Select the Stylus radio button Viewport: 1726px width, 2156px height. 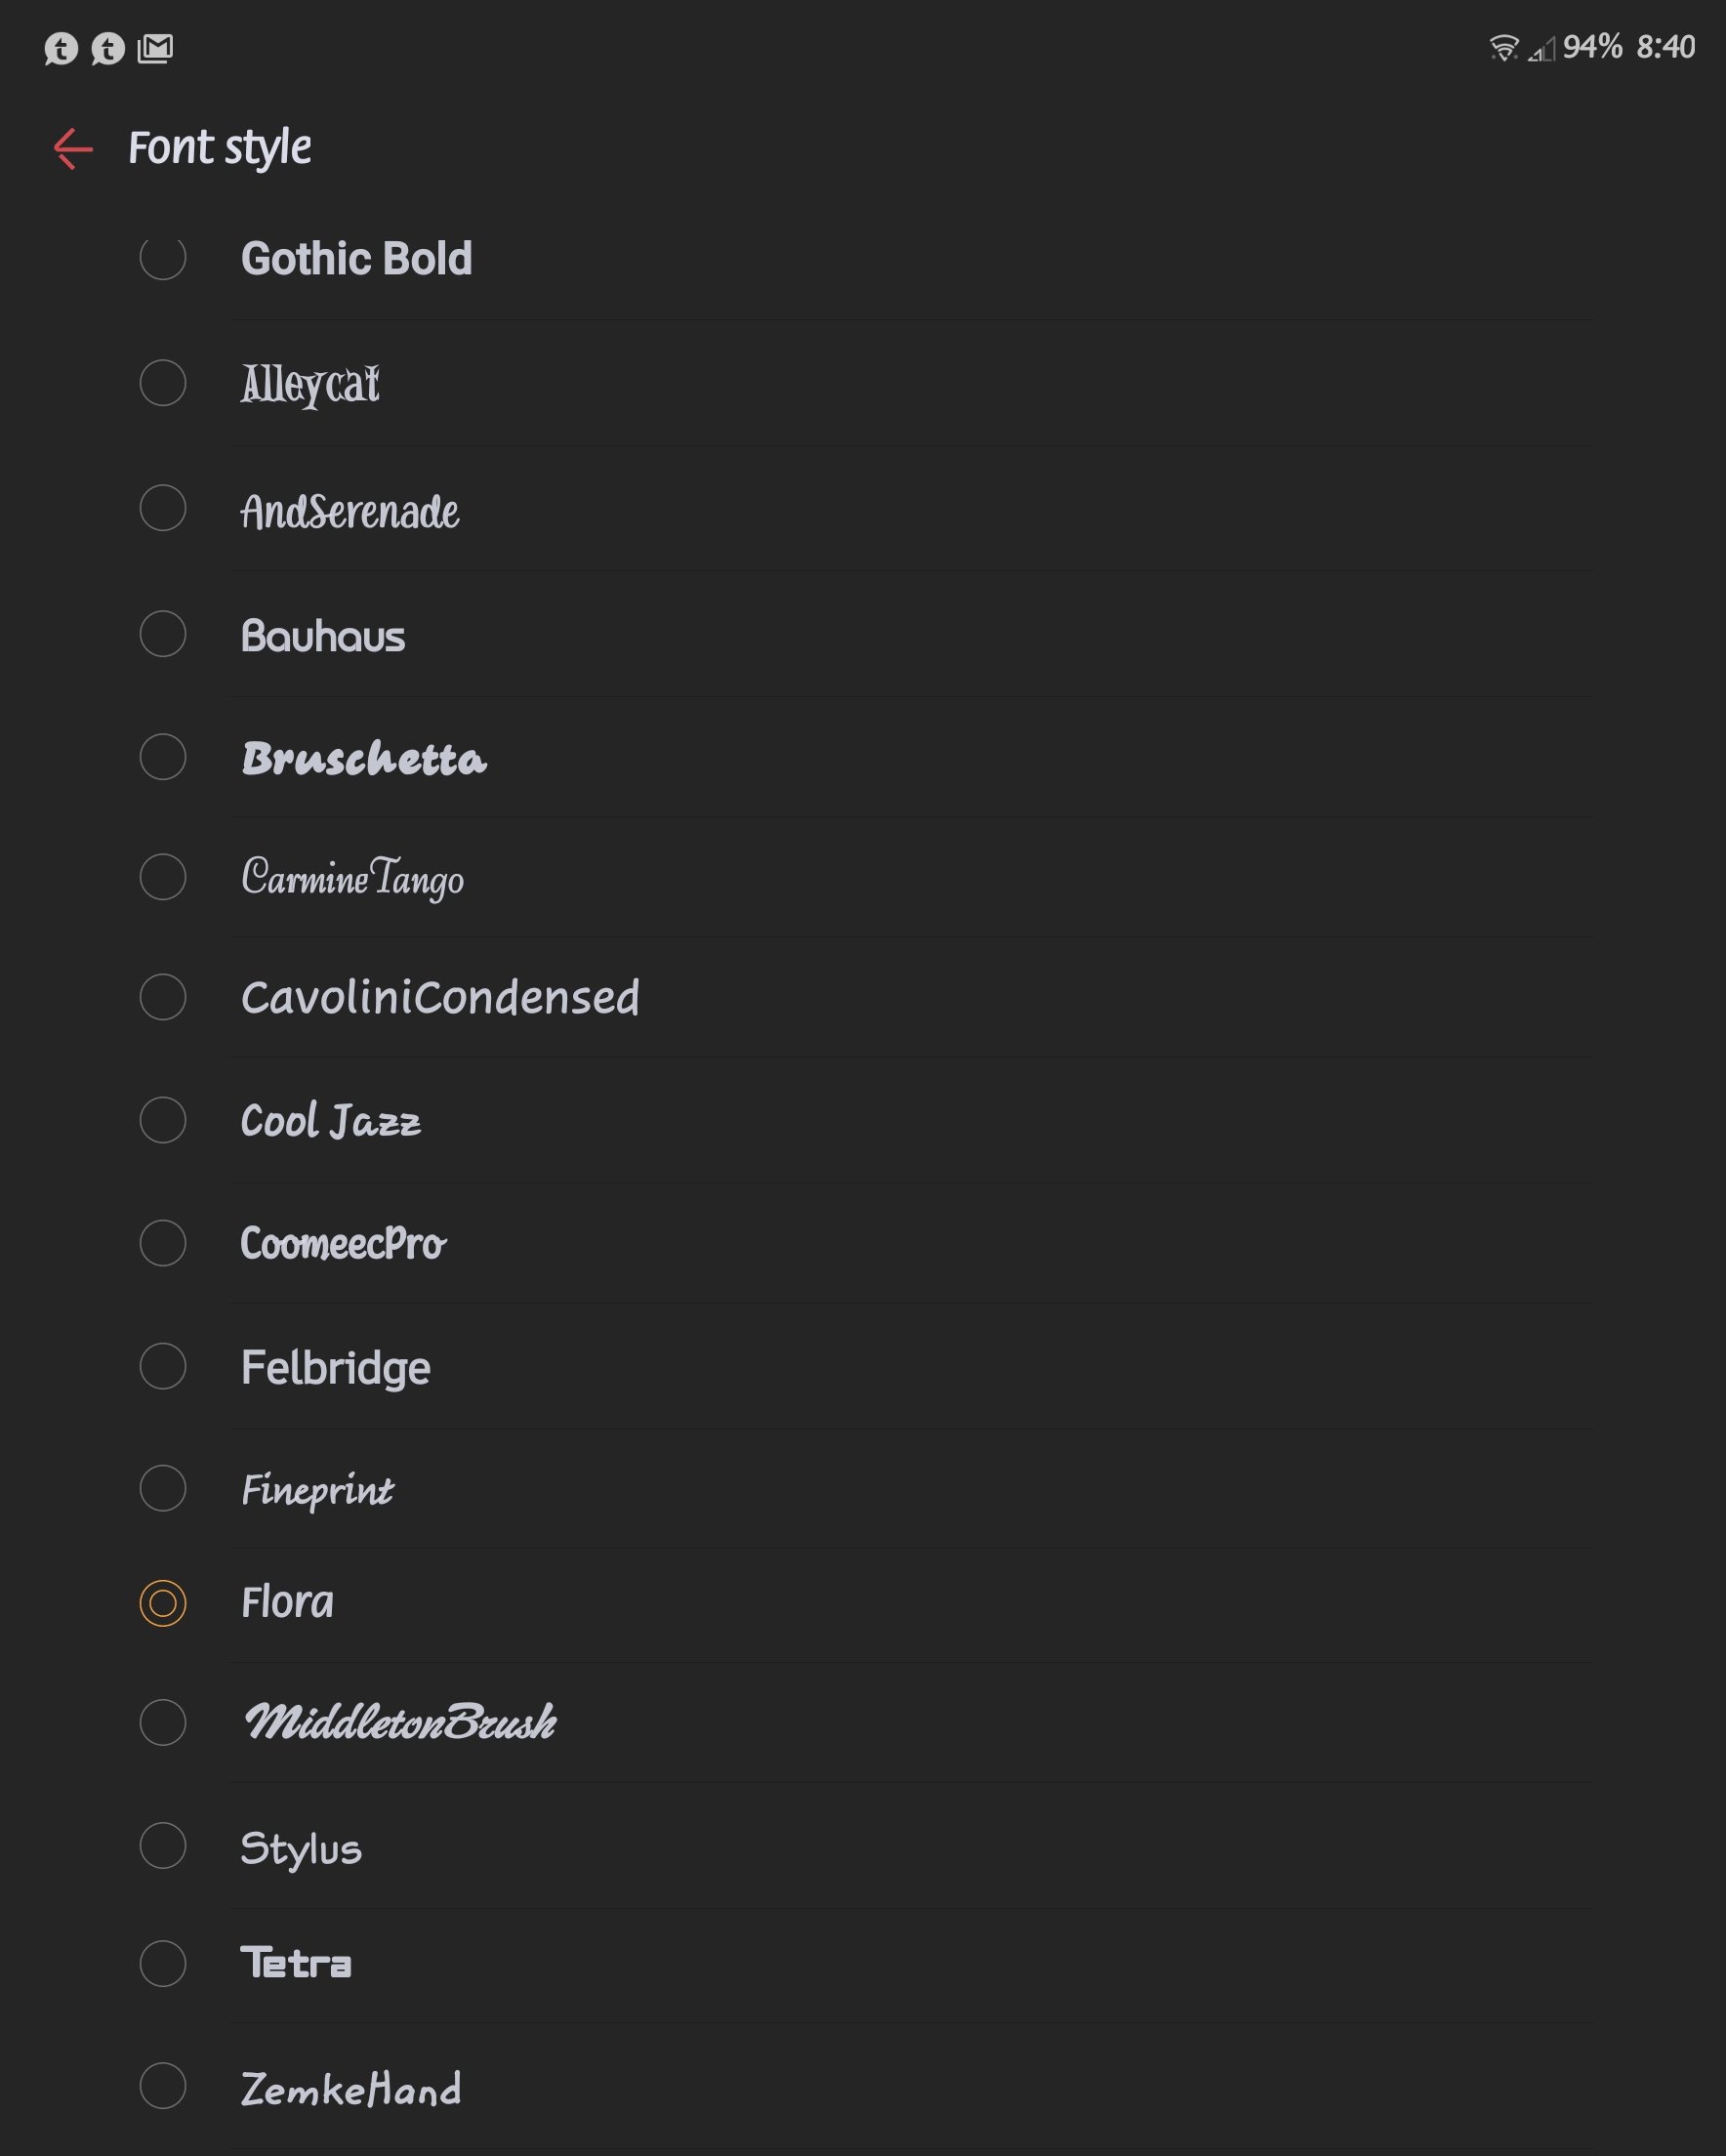(x=163, y=1846)
